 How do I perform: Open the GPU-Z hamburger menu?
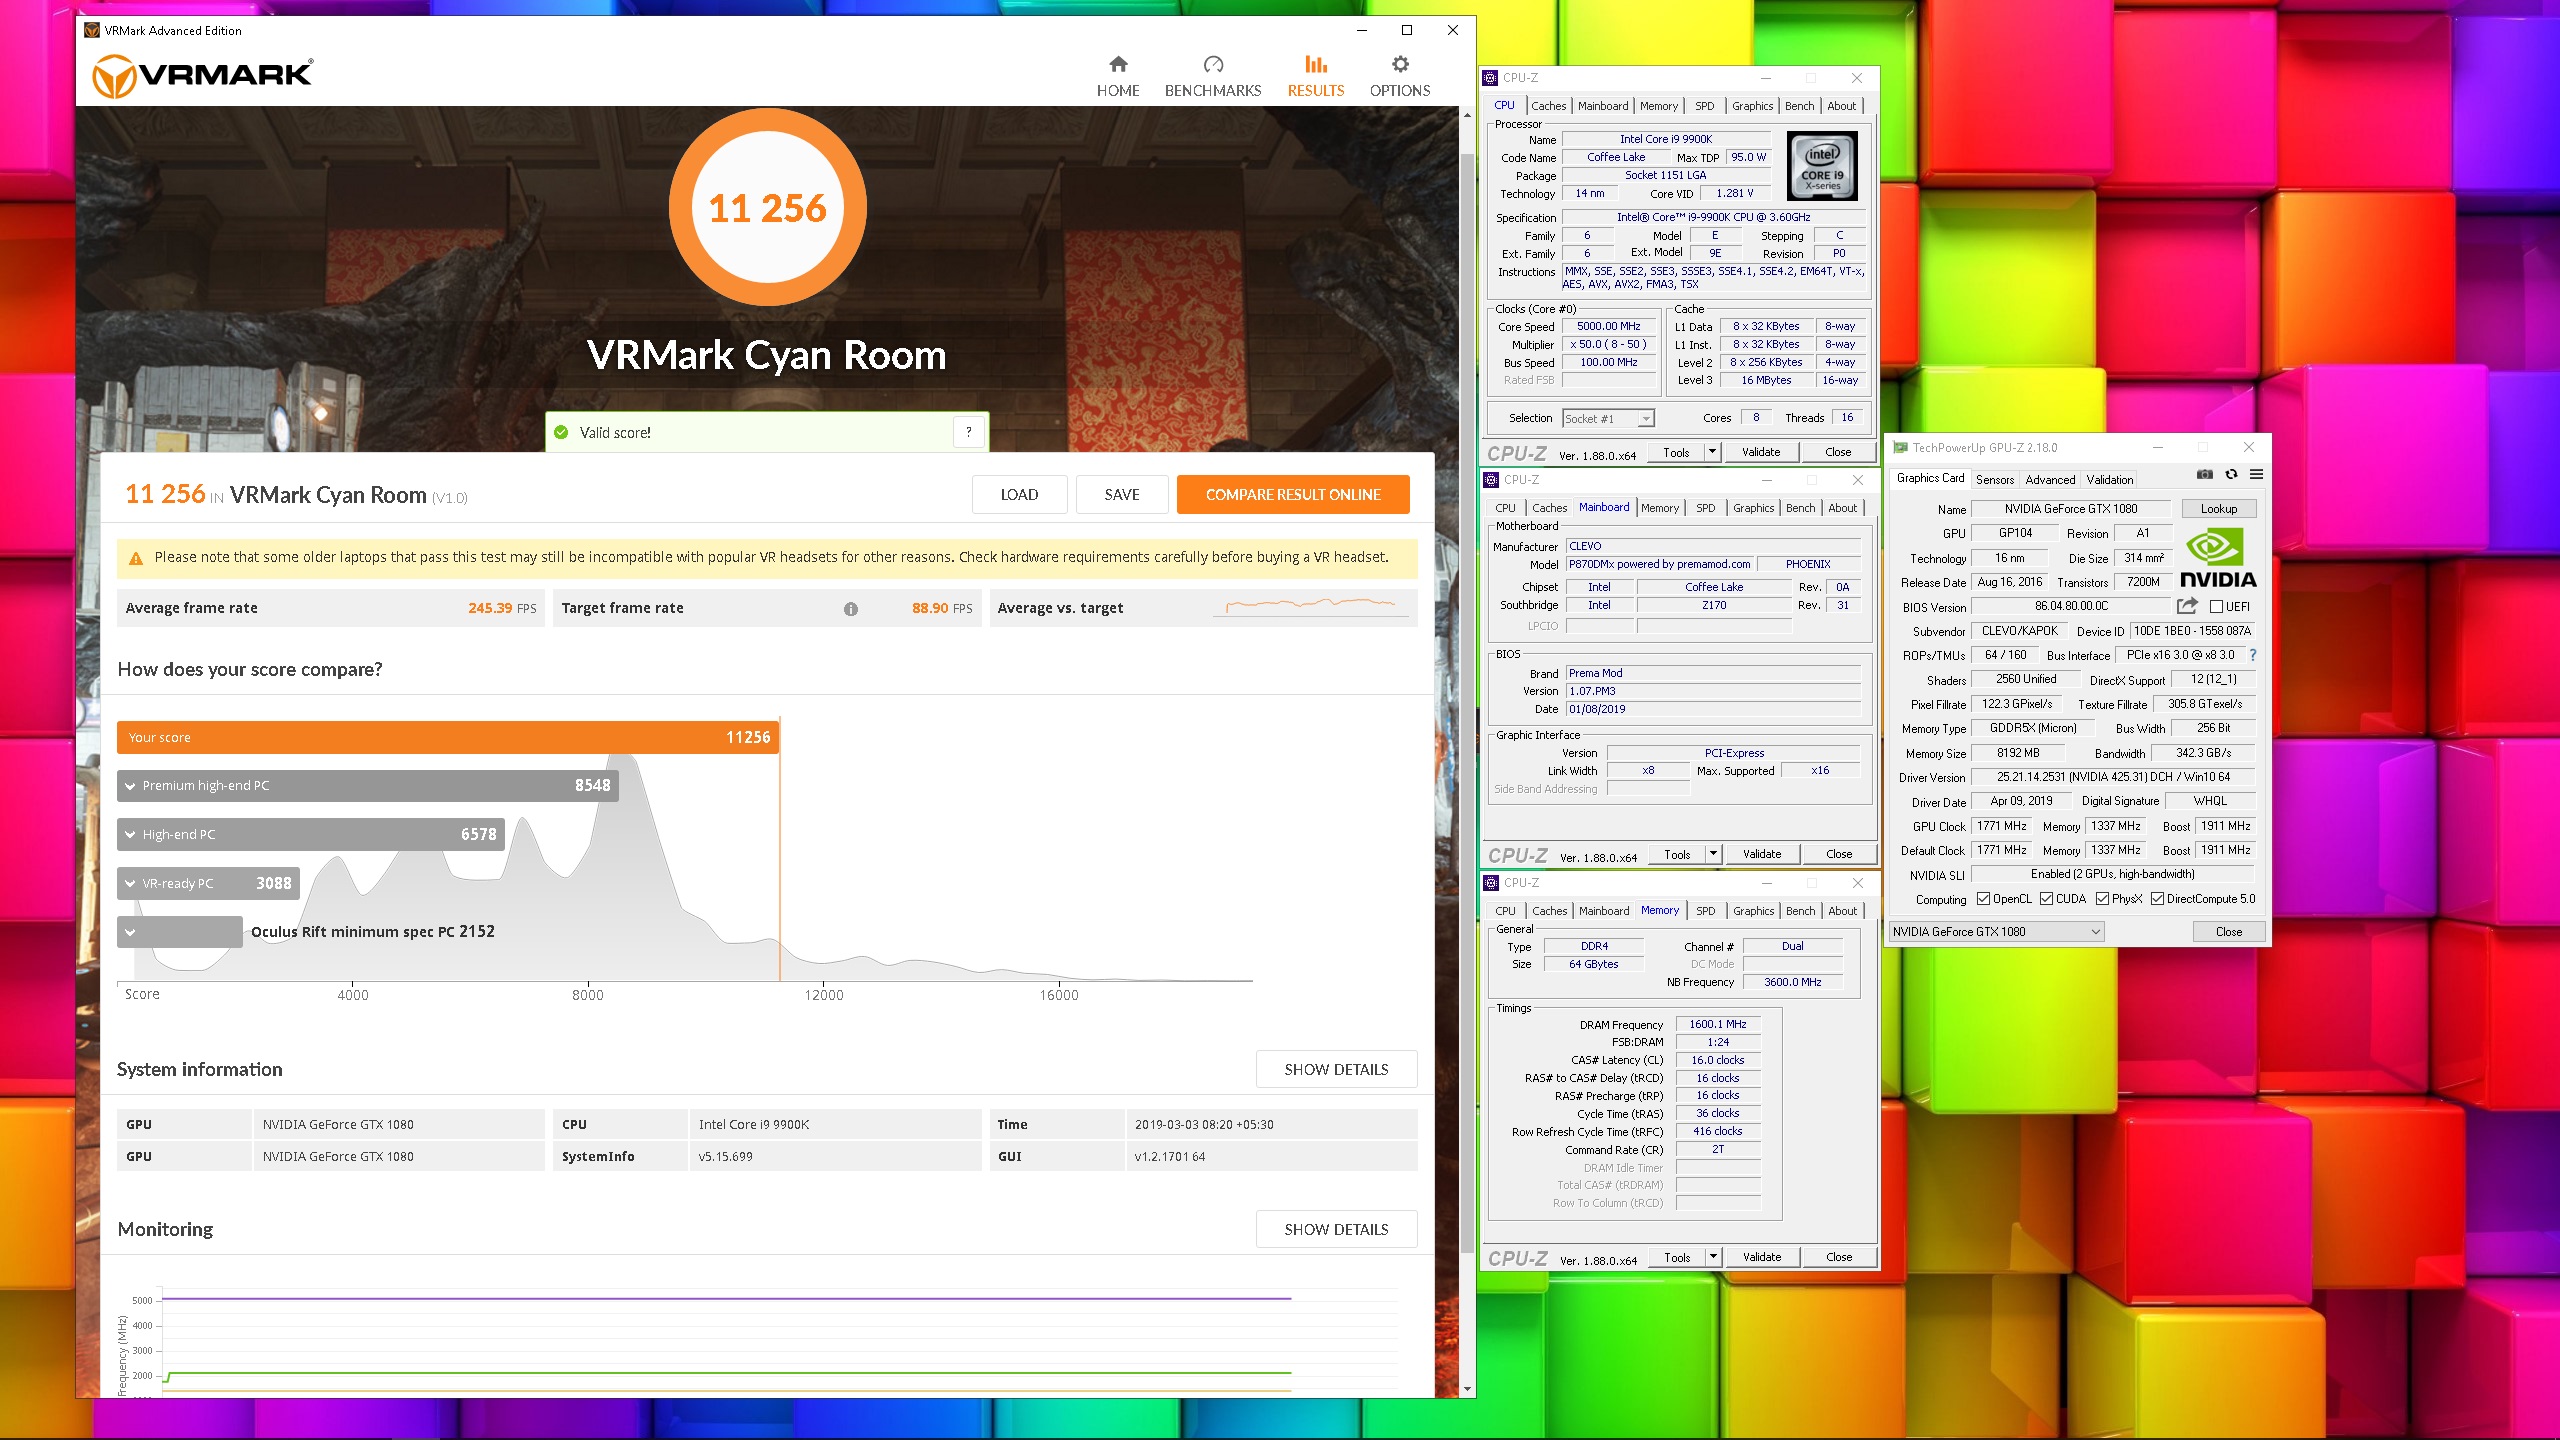[x=2256, y=474]
